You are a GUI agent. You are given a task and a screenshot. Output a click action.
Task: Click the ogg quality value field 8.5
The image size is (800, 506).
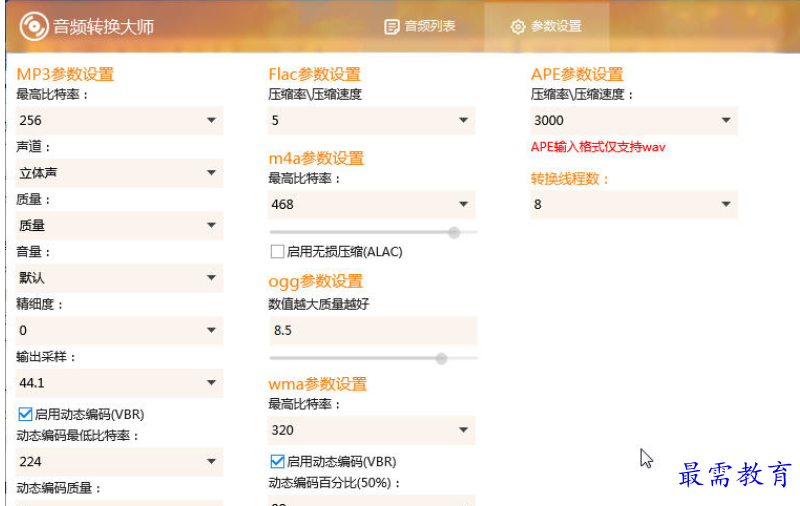pyautogui.click(x=372, y=330)
